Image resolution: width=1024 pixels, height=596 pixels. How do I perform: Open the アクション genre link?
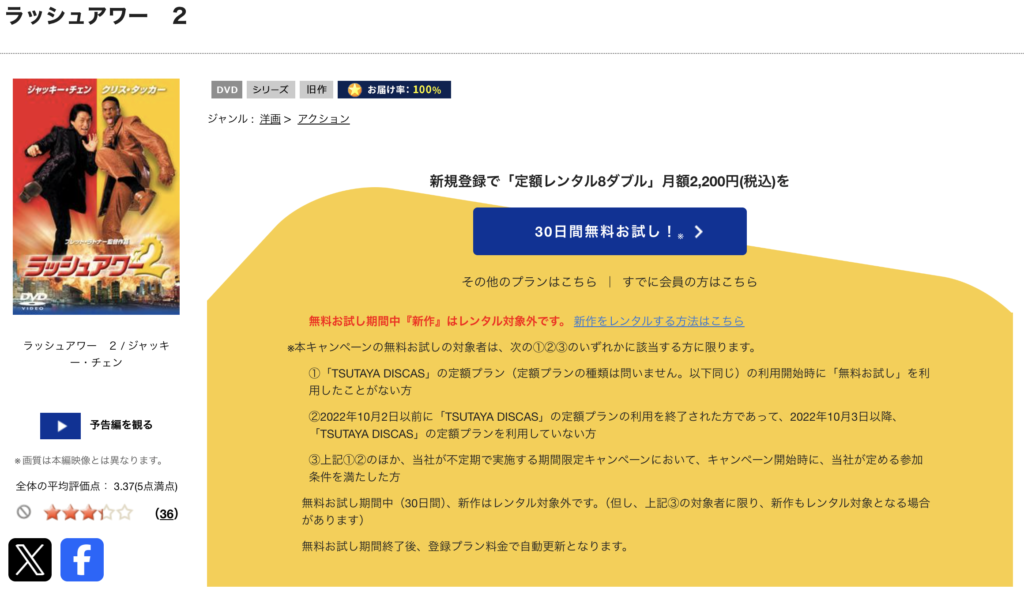[x=323, y=119]
